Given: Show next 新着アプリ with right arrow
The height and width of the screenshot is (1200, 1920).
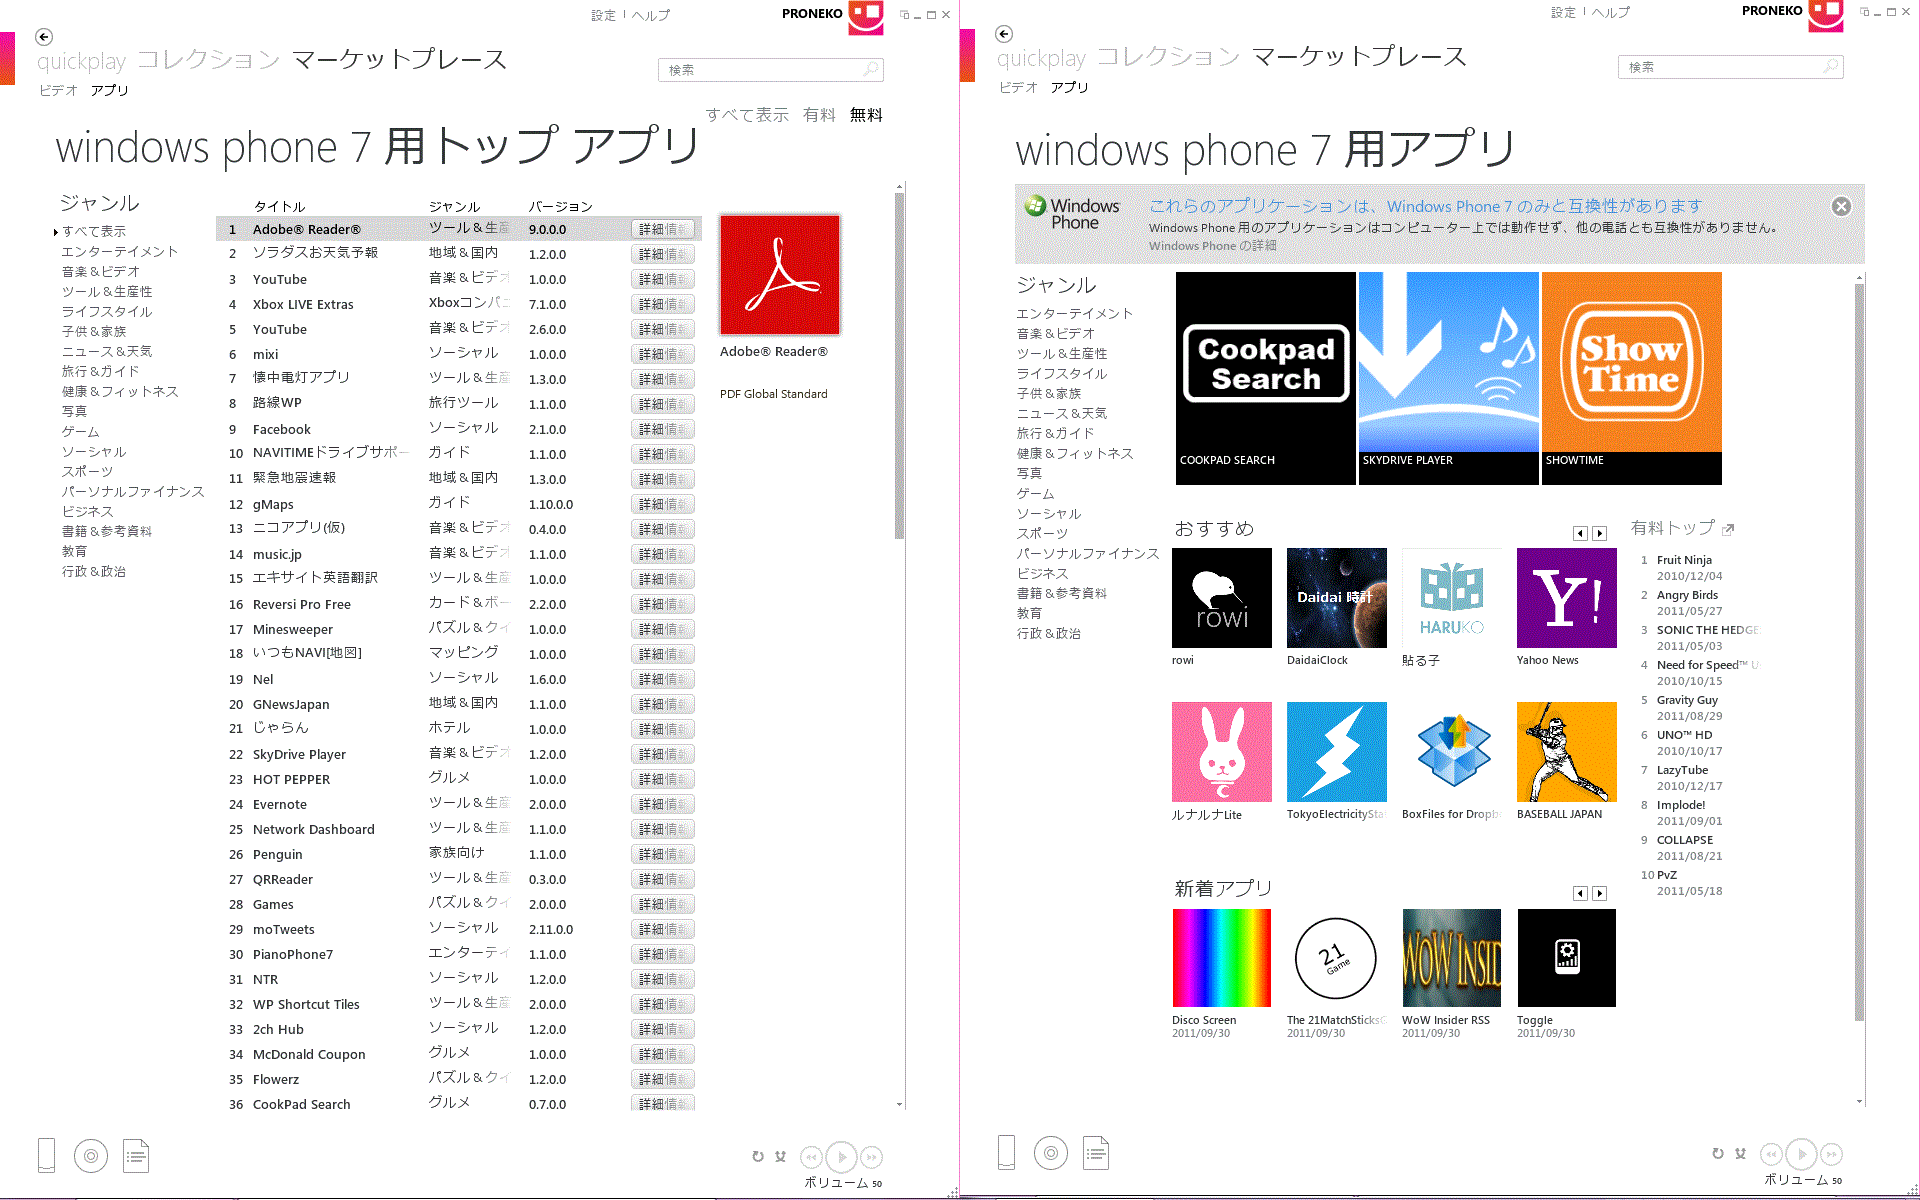Looking at the screenshot, I should pyautogui.click(x=1599, y=893).
